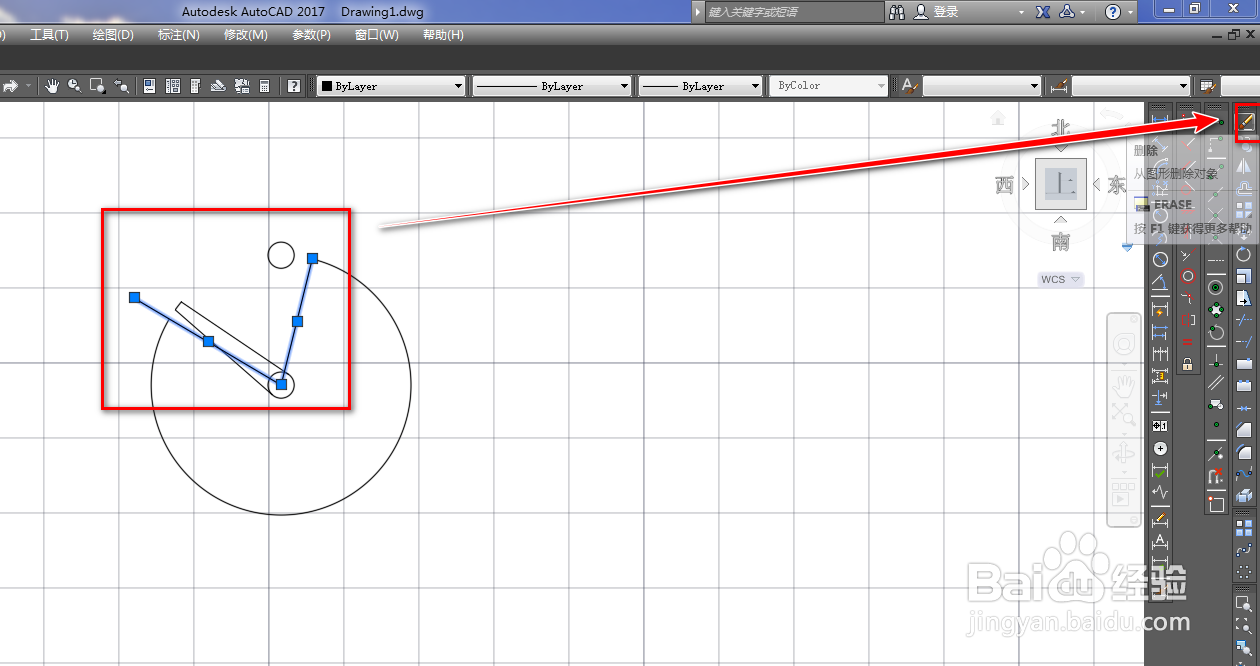Select the Dimension Edit tool
Image resolution: width=1260 pixels, height=666 pixels.
[x=1160, y=520]
